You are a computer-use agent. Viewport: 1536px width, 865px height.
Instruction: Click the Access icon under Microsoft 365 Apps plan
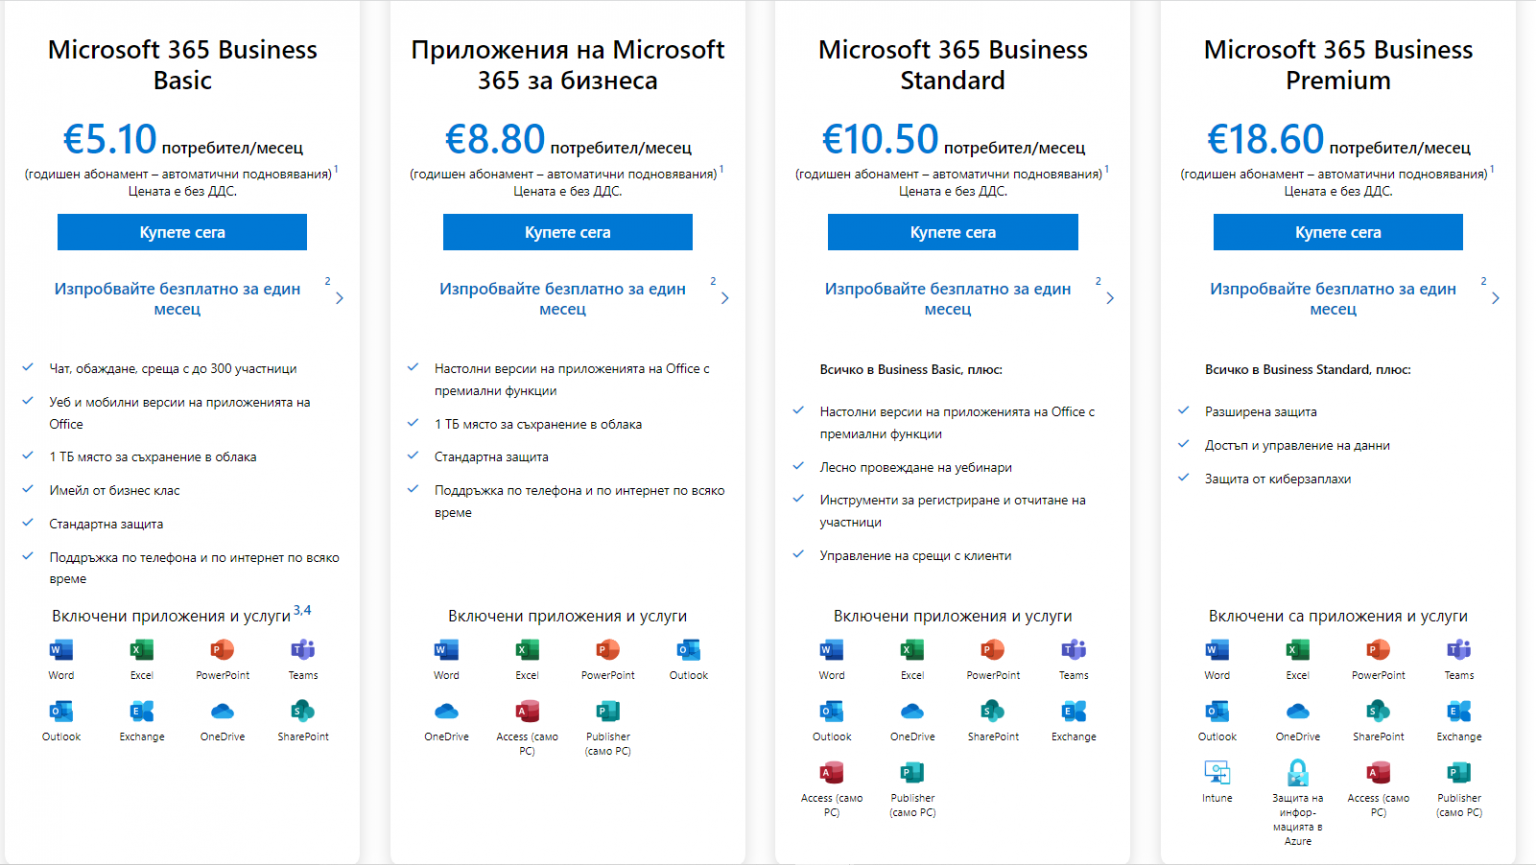527,712
